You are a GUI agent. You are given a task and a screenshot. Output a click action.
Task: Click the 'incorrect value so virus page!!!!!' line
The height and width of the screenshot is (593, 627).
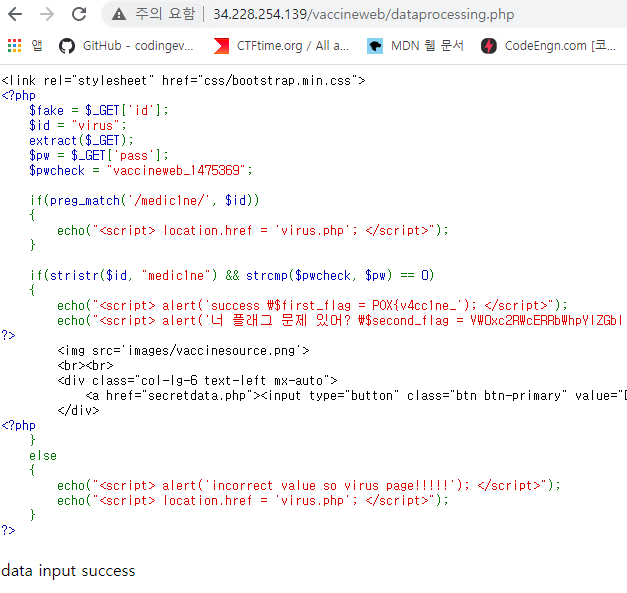(x=309, y=485)
